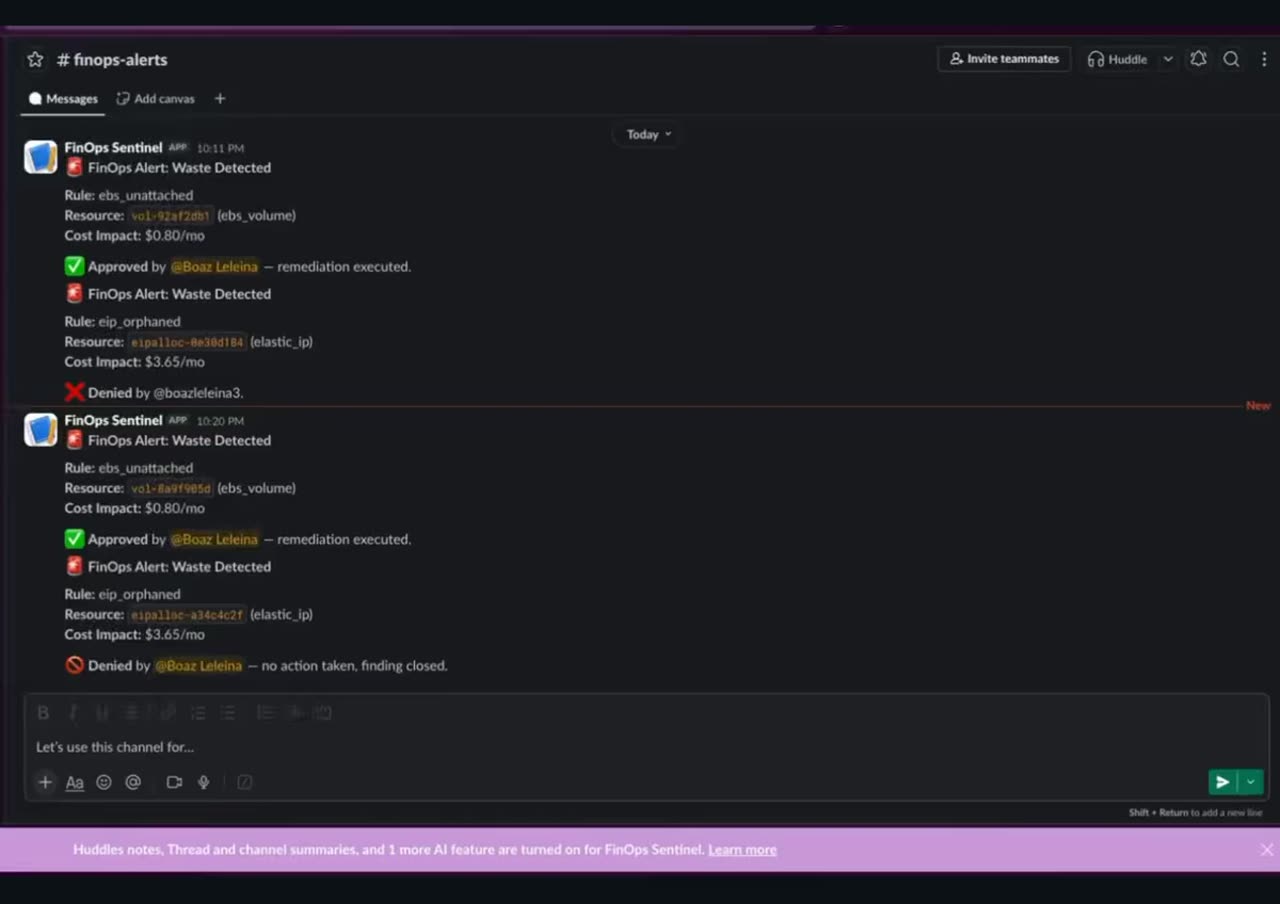Toggle underline formatting in the composer
This screenshot has height=904, width=1280.
tap(102, 713)
